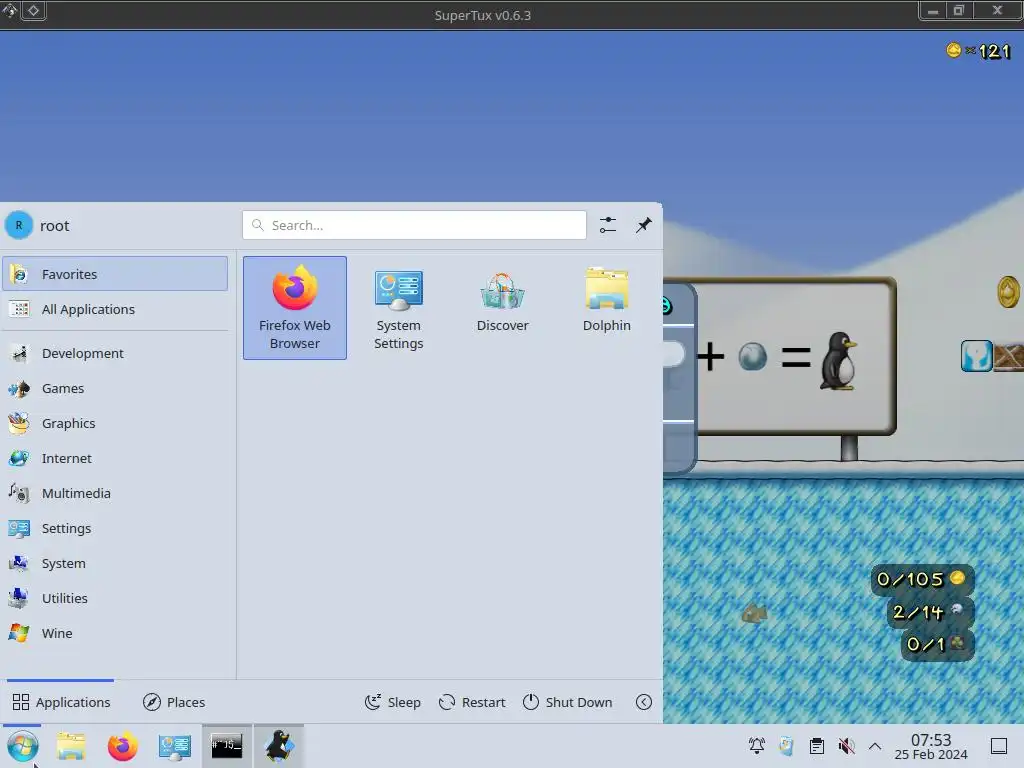Select the Favorites category

tap(115, 274)
